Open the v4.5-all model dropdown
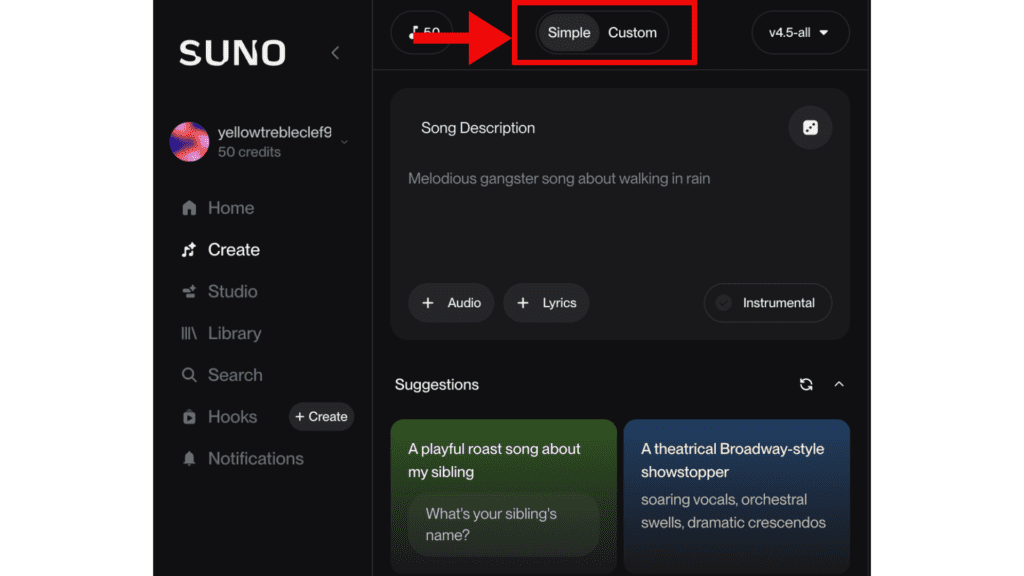Screen dimensions: 1024x576 pyautogui.click(x=799, y=32)
